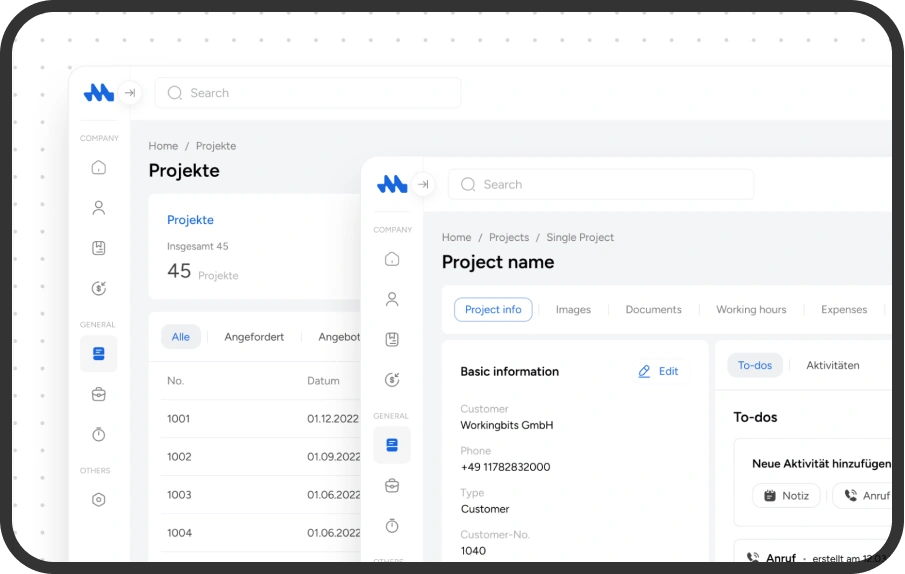The height and width of the screenshot is (574, 905).
Task: Click the stopwatch icon in the Project name sidebar
Action: pos(392,526)
